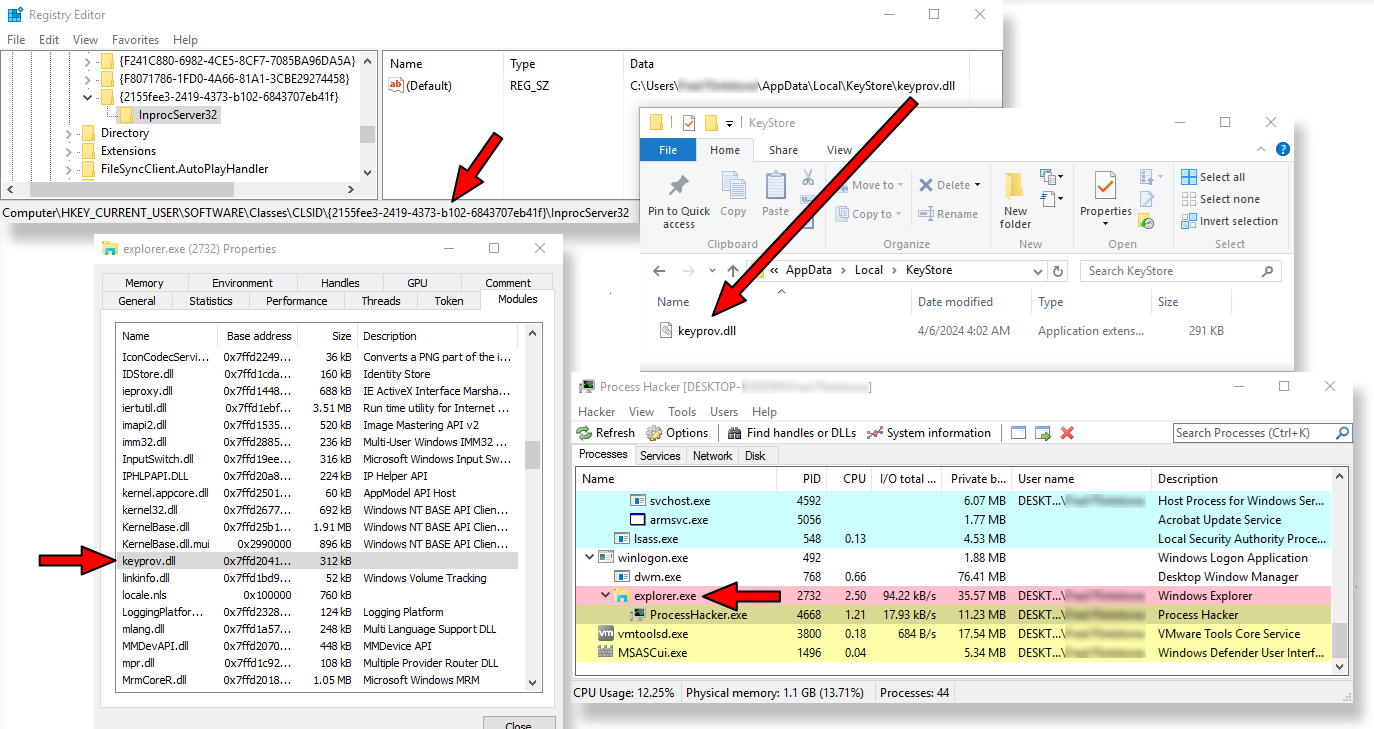
Task: Go Up one folder level in KeyStore
Action: 733,271
